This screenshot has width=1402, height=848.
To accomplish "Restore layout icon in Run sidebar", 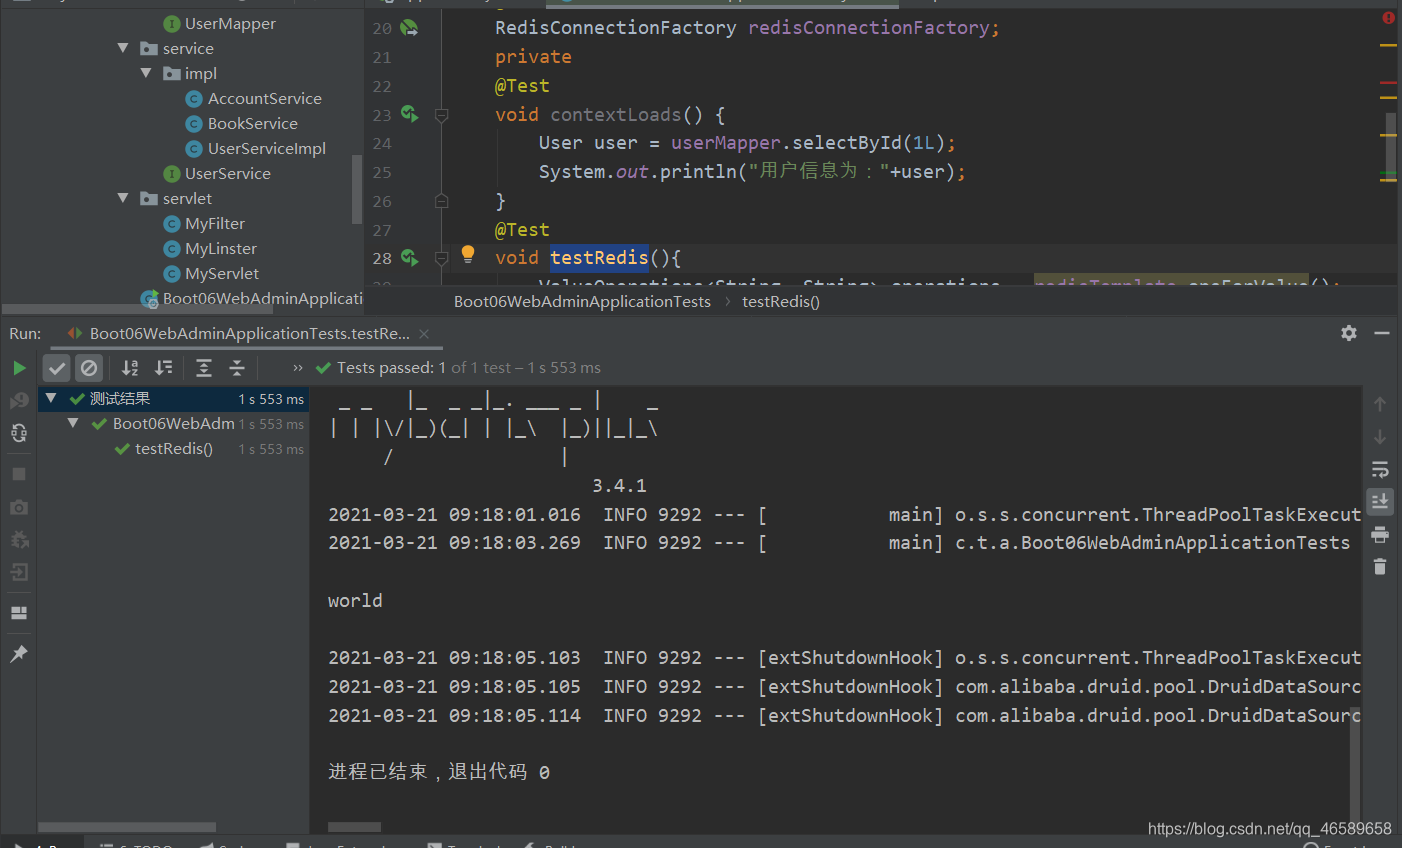I will pyautogui.click(x=19, y=613).
